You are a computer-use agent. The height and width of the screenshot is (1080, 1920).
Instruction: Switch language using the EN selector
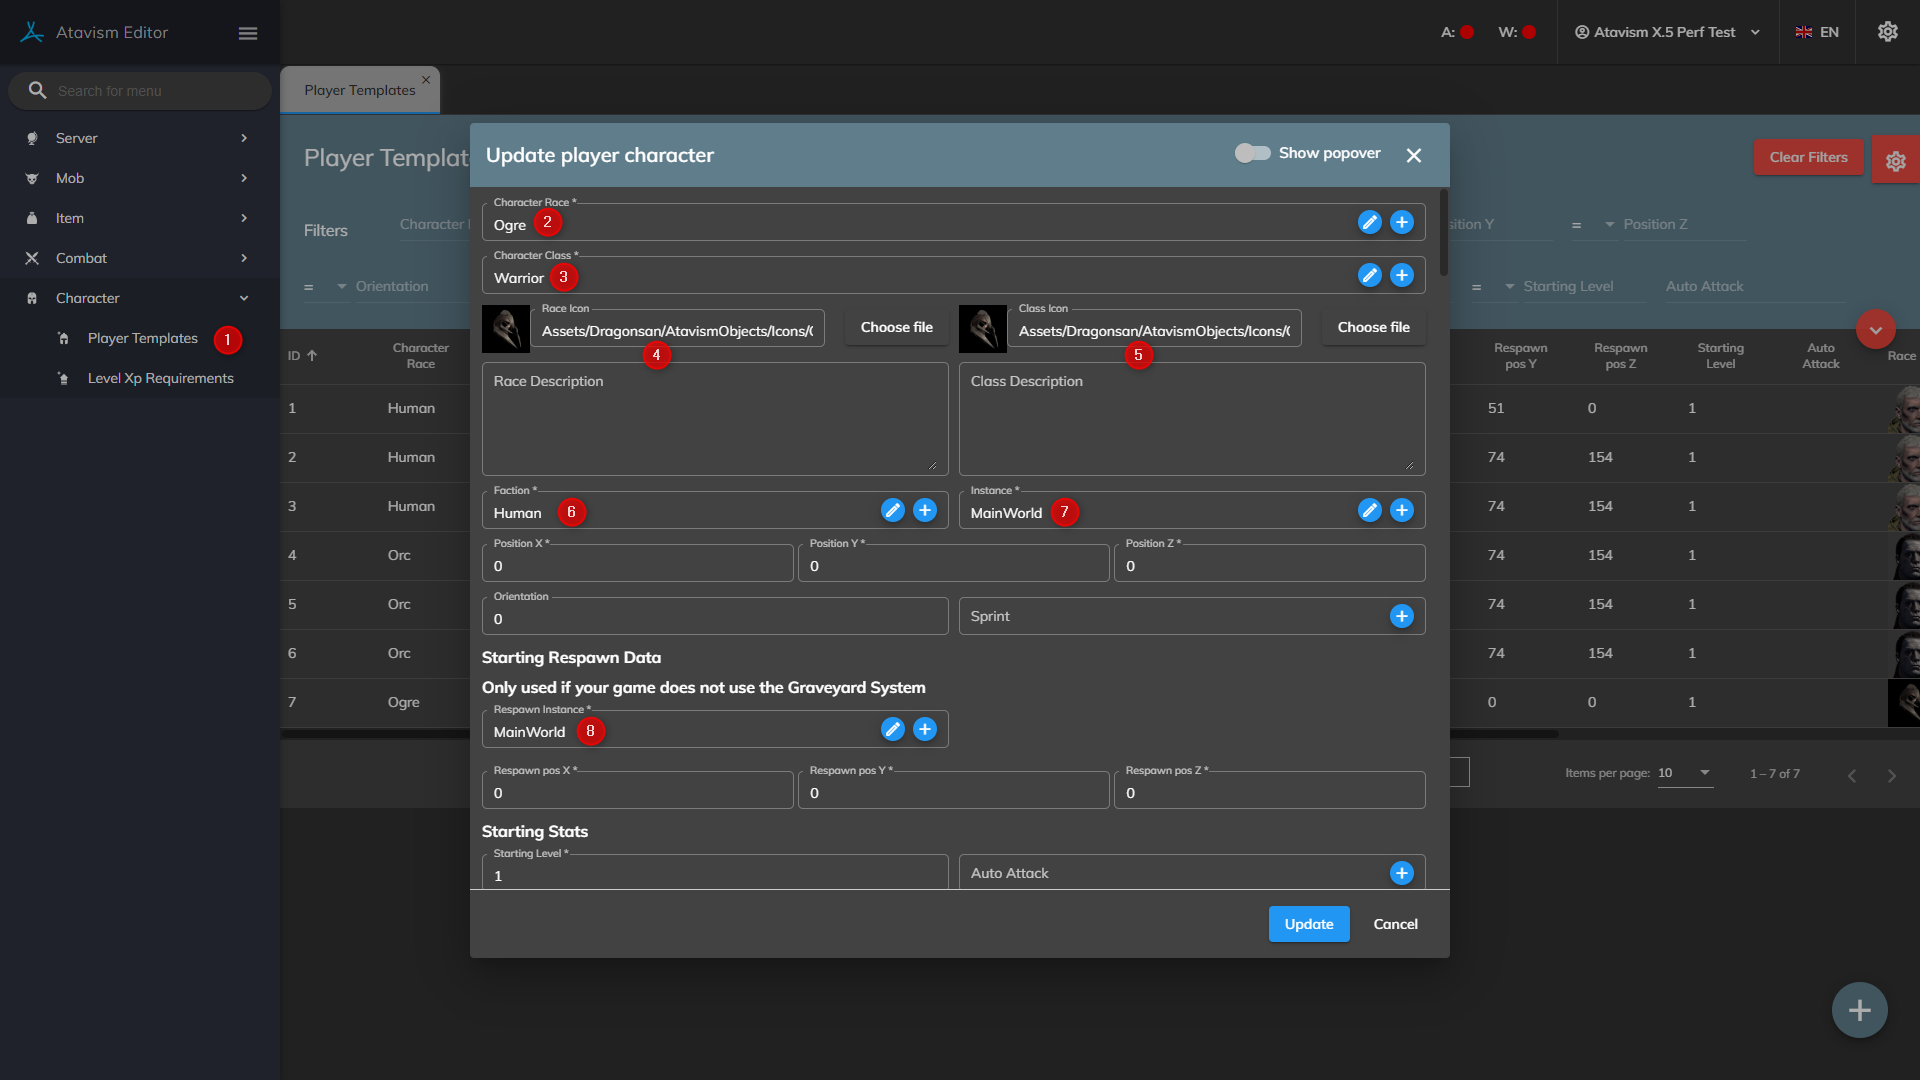pyautogui.click(x=1817, y=32)
